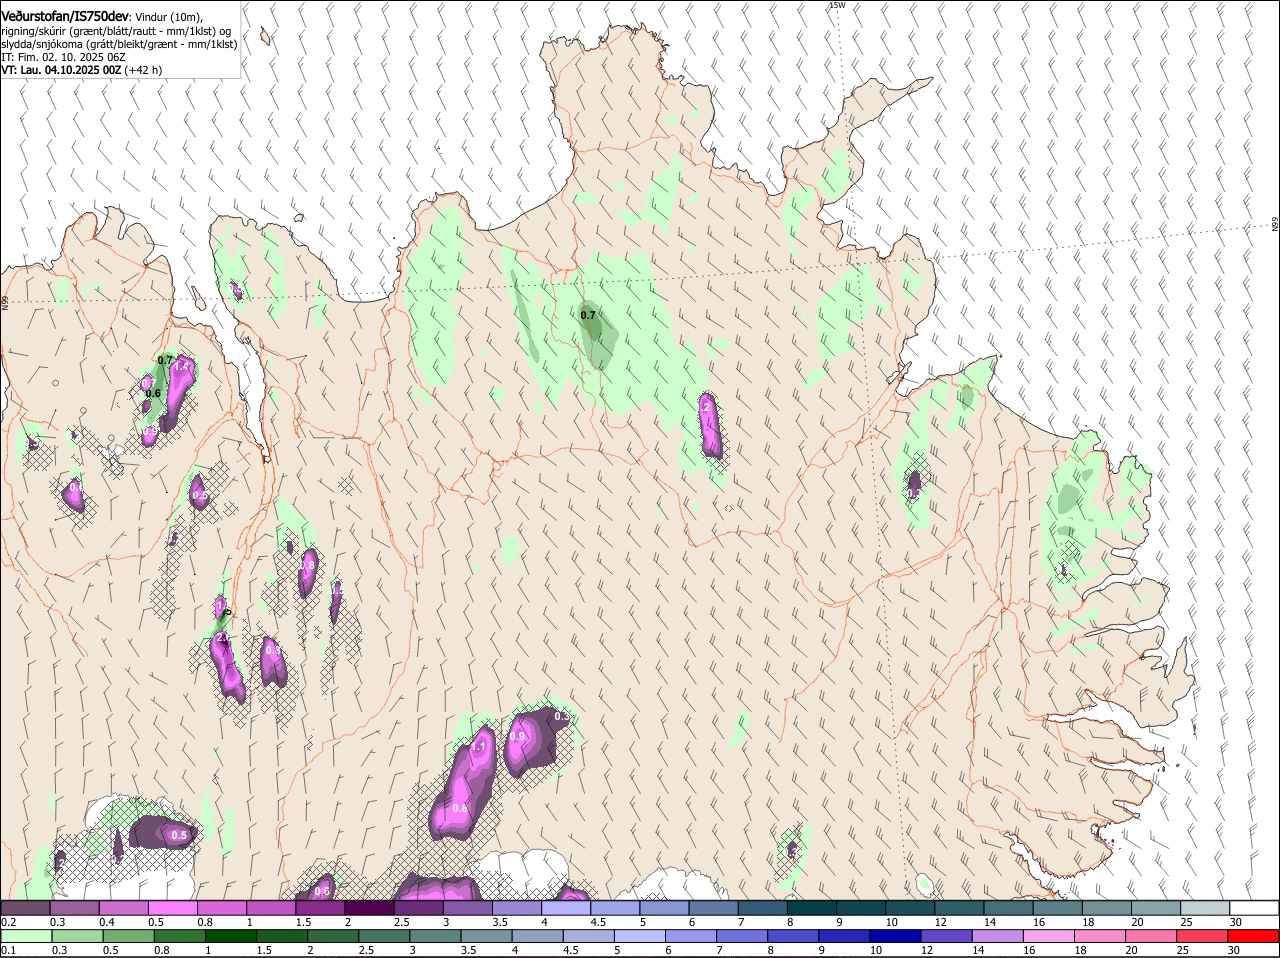Viewport: 1280px width, 958px height.
Task: Click the 0.9 value in the southern purple blob
Action: point(517,736)
